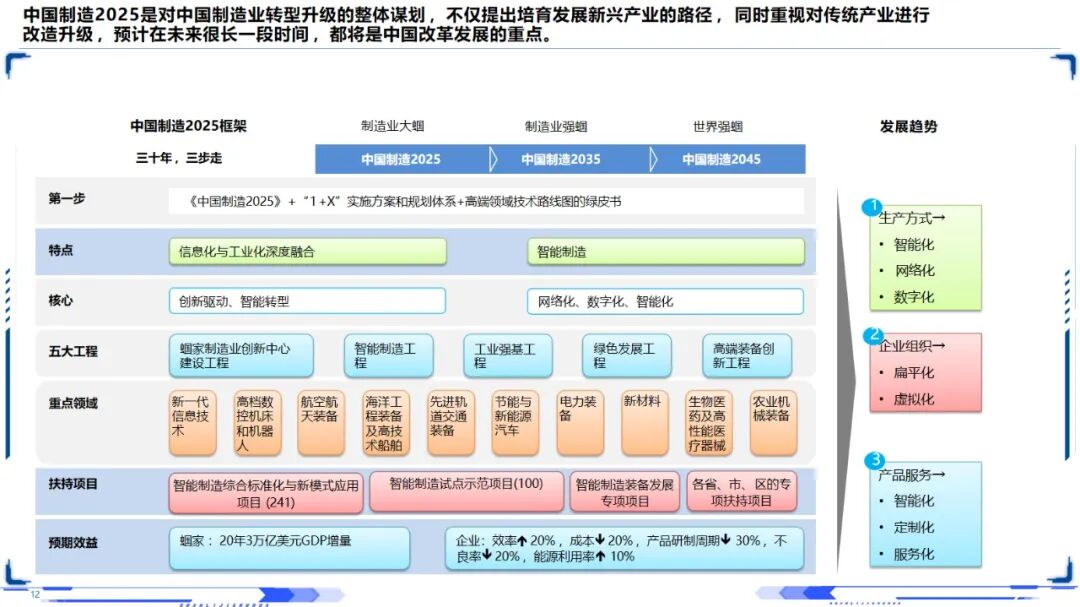Select the blue box 国家：20年3万亿美元GDP增量

click(x=289, y=548)
